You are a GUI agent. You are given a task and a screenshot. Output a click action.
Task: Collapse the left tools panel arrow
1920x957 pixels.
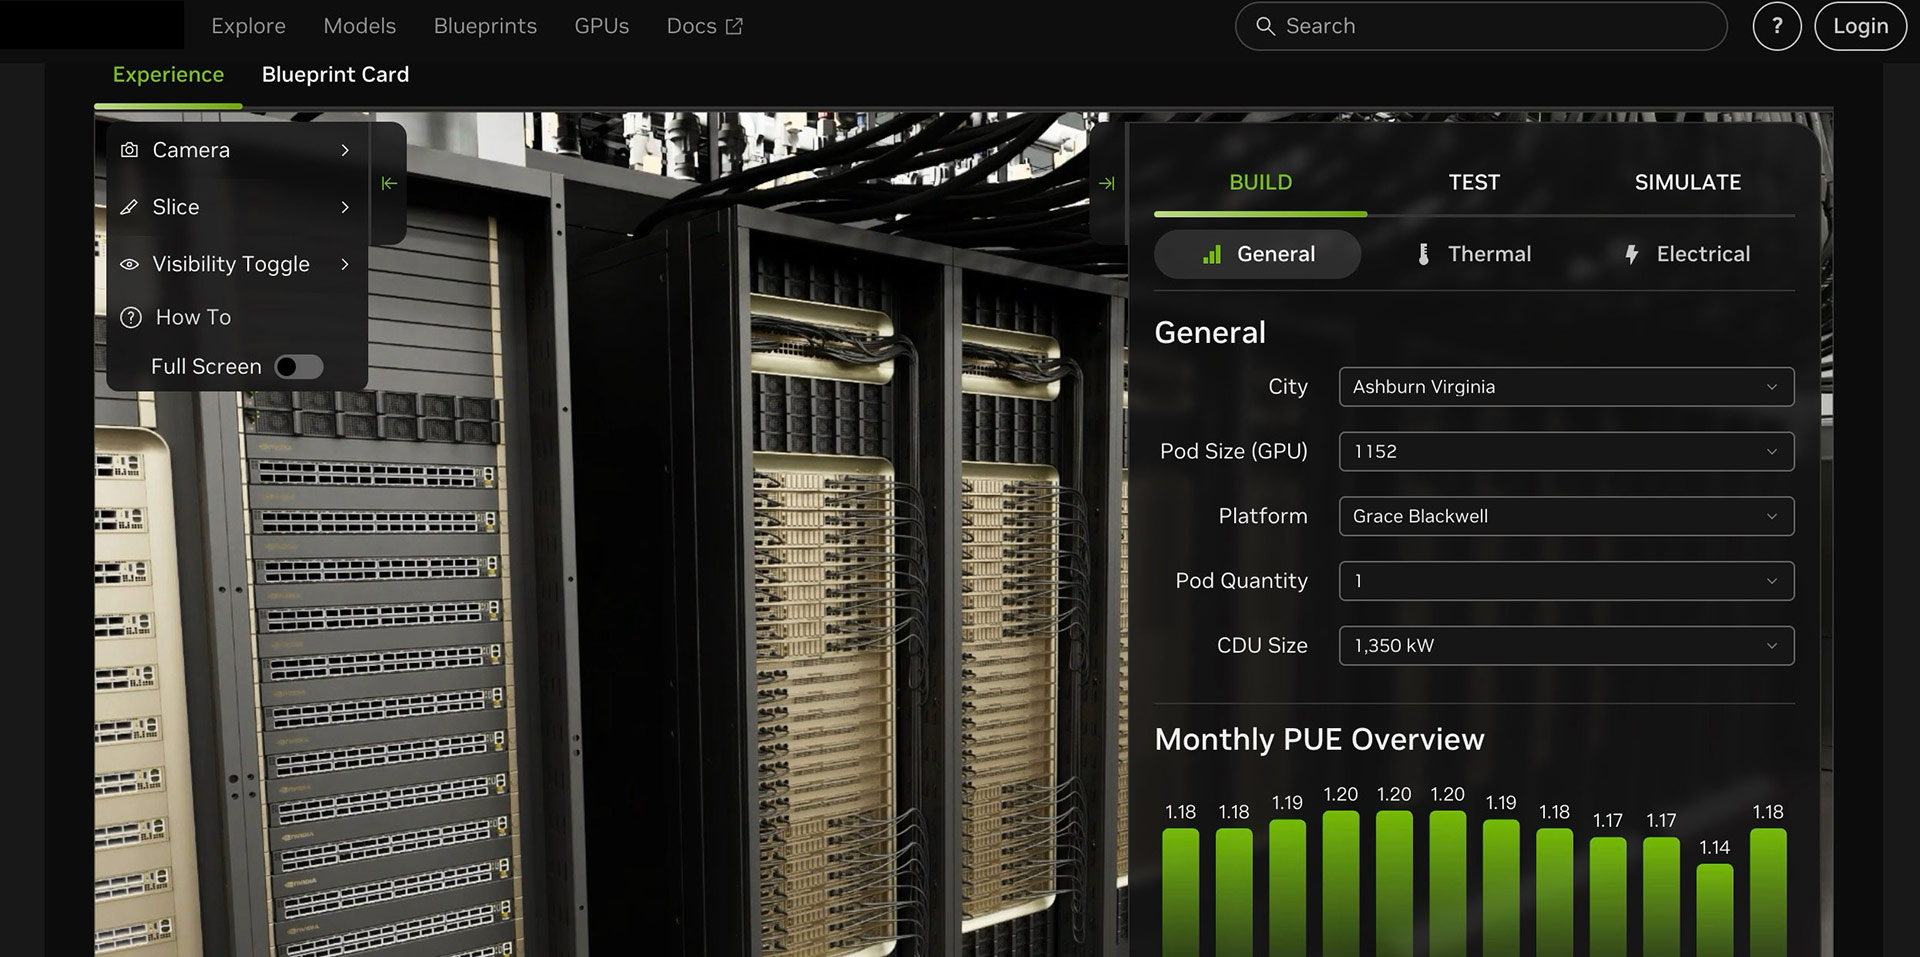point(389,183)
